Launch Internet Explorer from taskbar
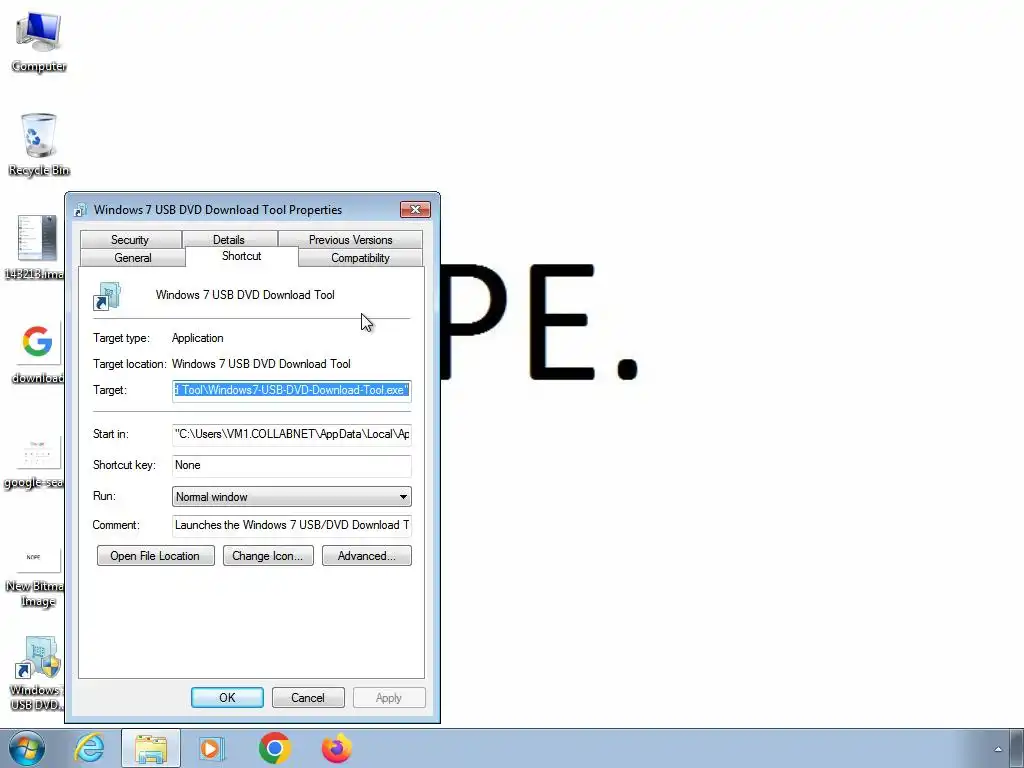The width and height of the screenshot is (1024, 768). click(x=89, y=748)
